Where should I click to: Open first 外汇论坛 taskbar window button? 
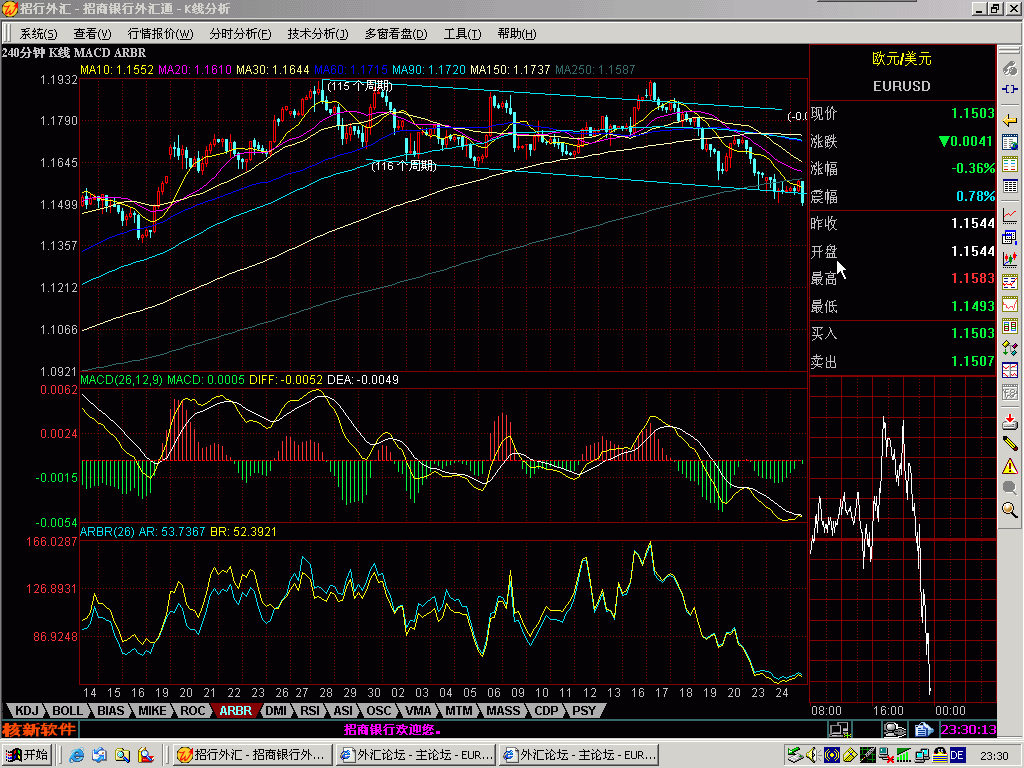coord(415,756)
